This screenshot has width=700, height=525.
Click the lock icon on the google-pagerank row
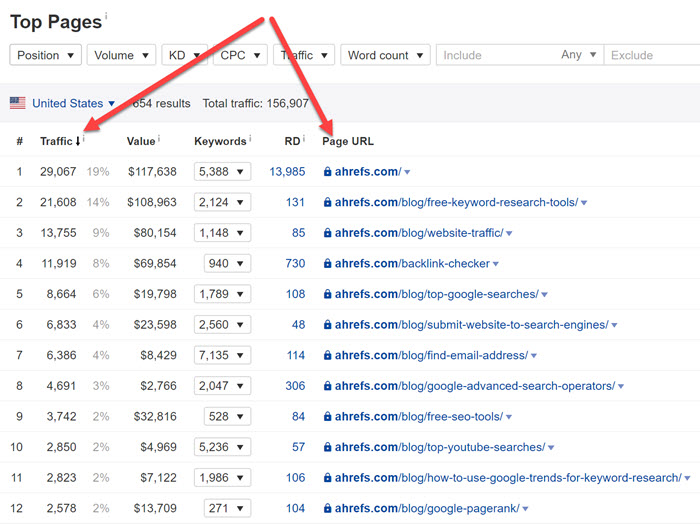click(x=327, y=509)
